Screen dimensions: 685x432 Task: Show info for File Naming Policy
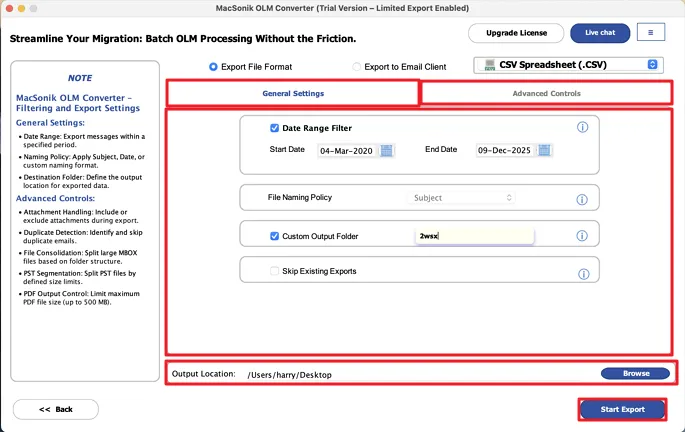[581, 200]
